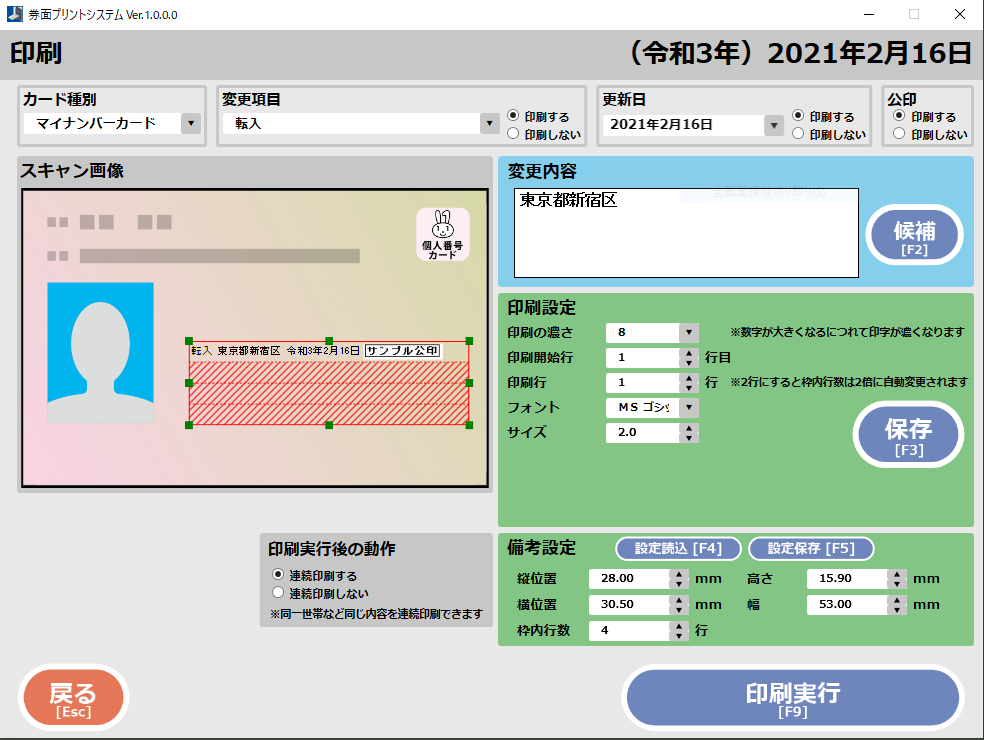
Task: Click the 候補 [F2] button
Action: click(914, 235)
